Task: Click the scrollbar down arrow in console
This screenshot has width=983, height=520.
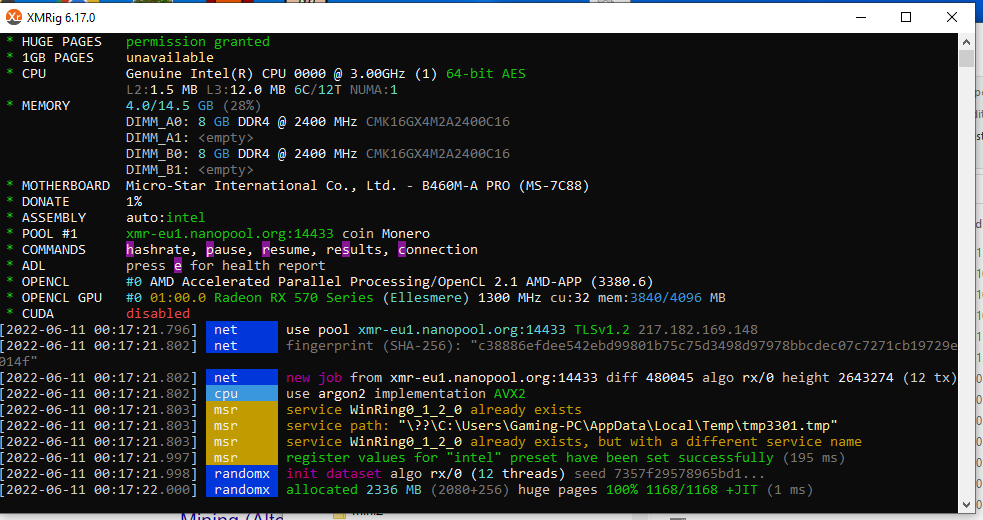Action: (x=966, y=504)
